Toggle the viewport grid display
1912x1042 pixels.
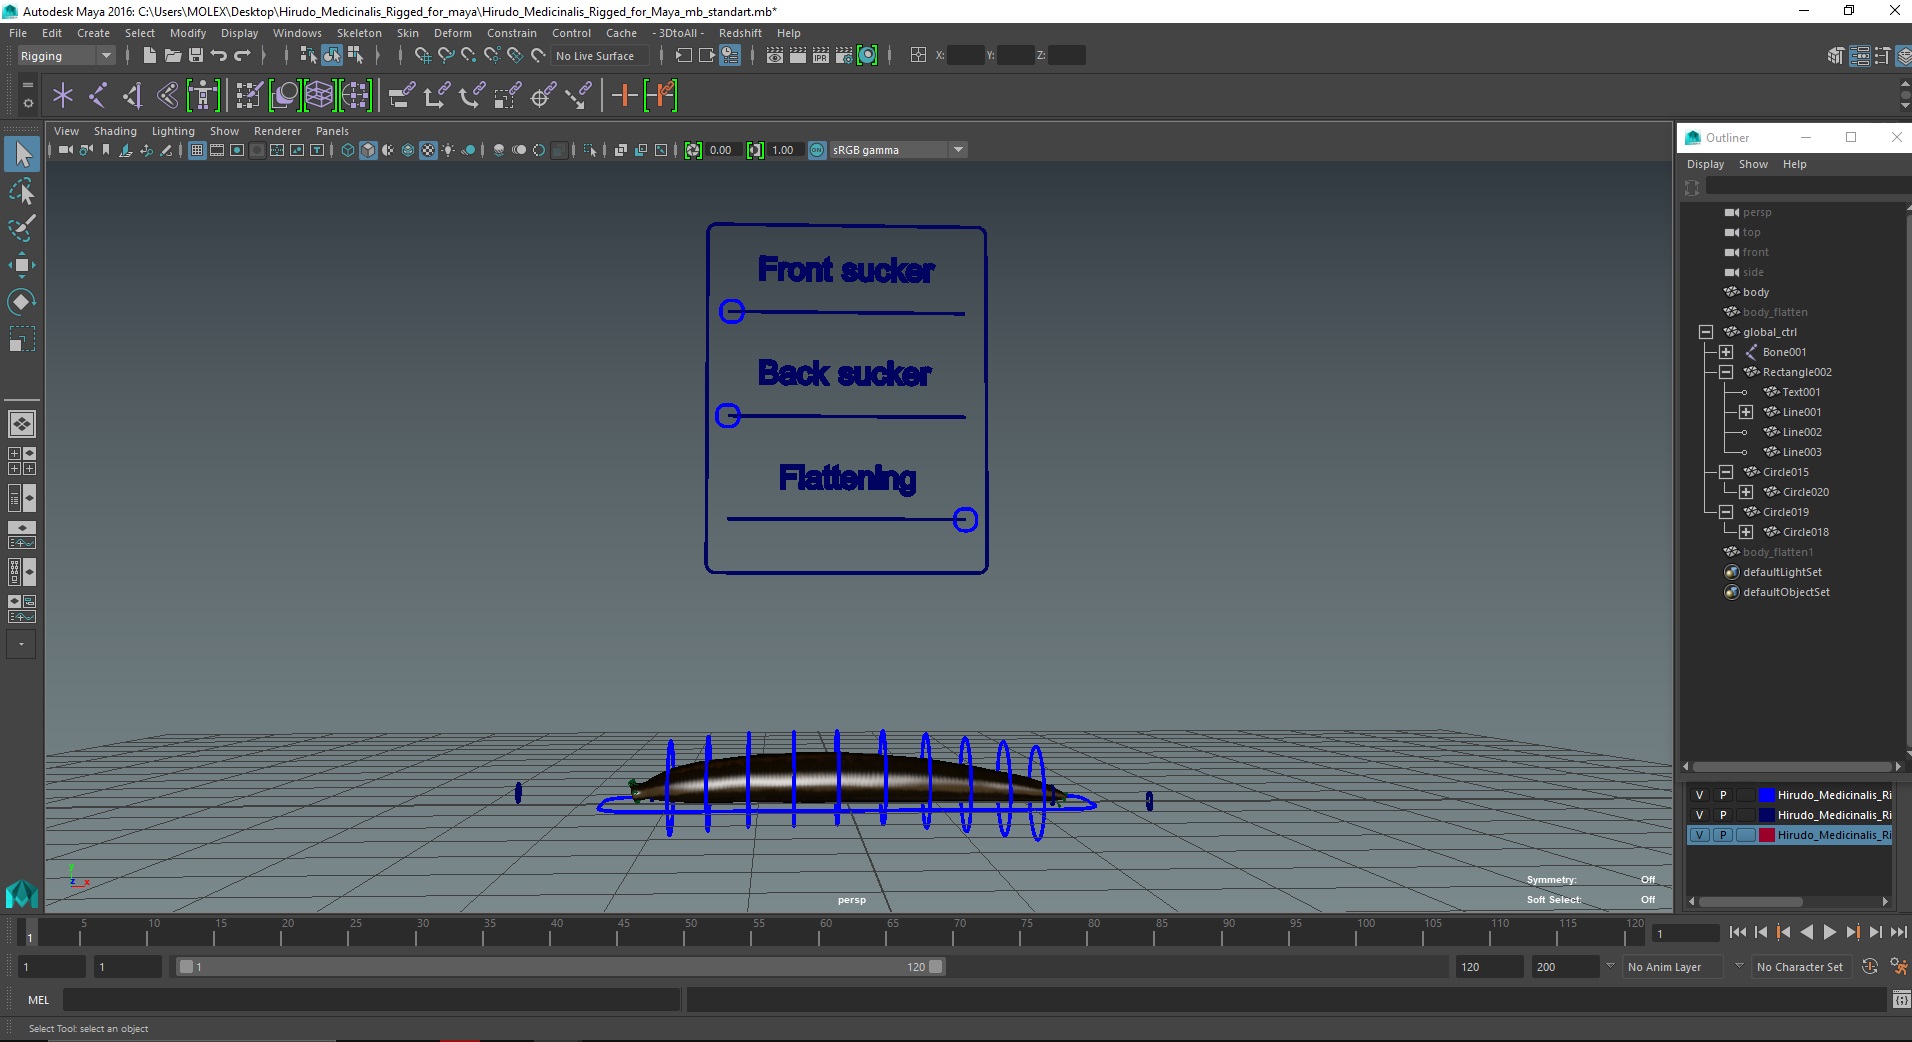197,150
